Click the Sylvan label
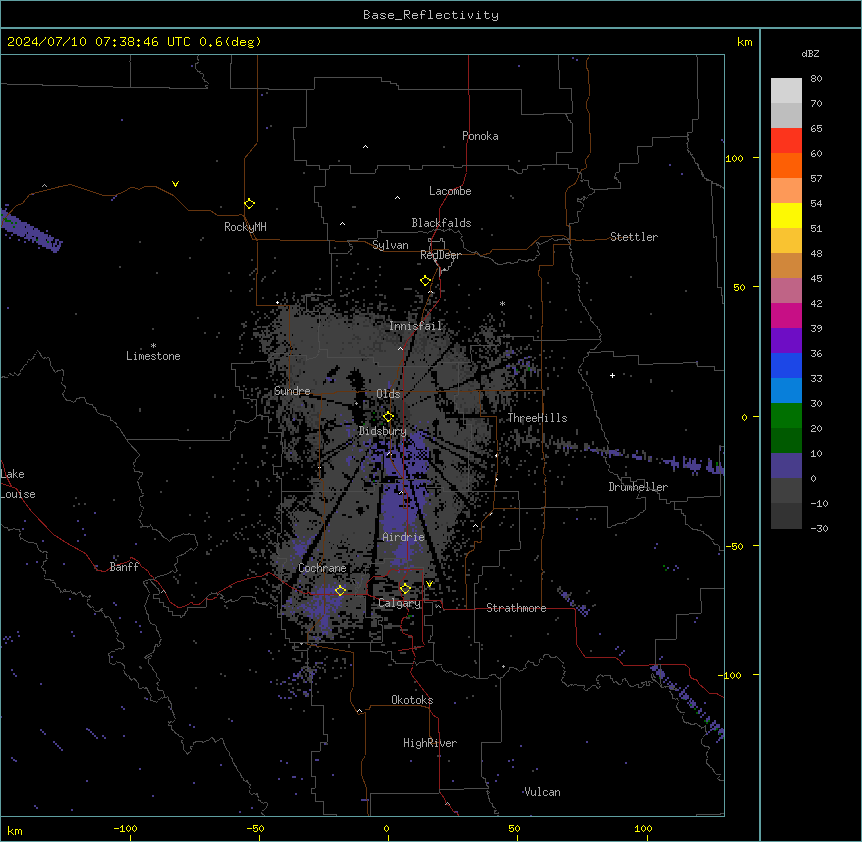This screenshot has width=862, height=842. coord(390,245)
